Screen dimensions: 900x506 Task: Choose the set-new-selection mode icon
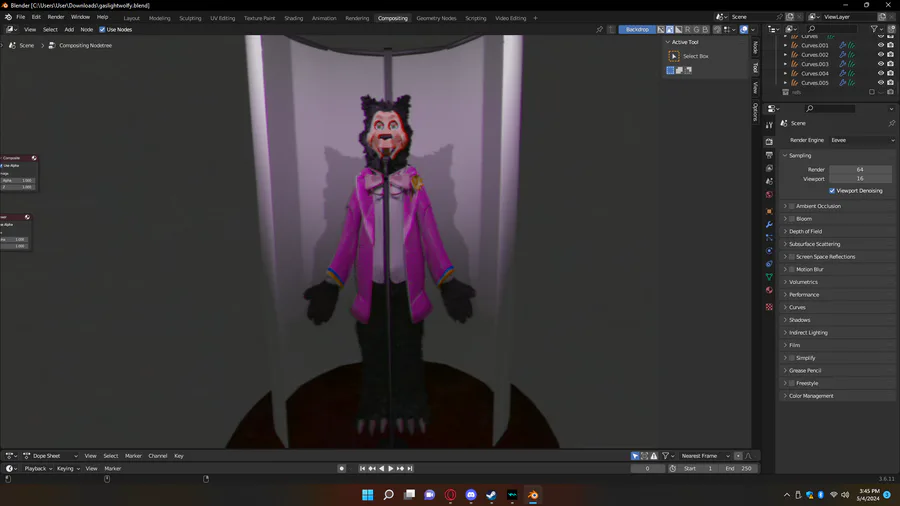(670, 70)
